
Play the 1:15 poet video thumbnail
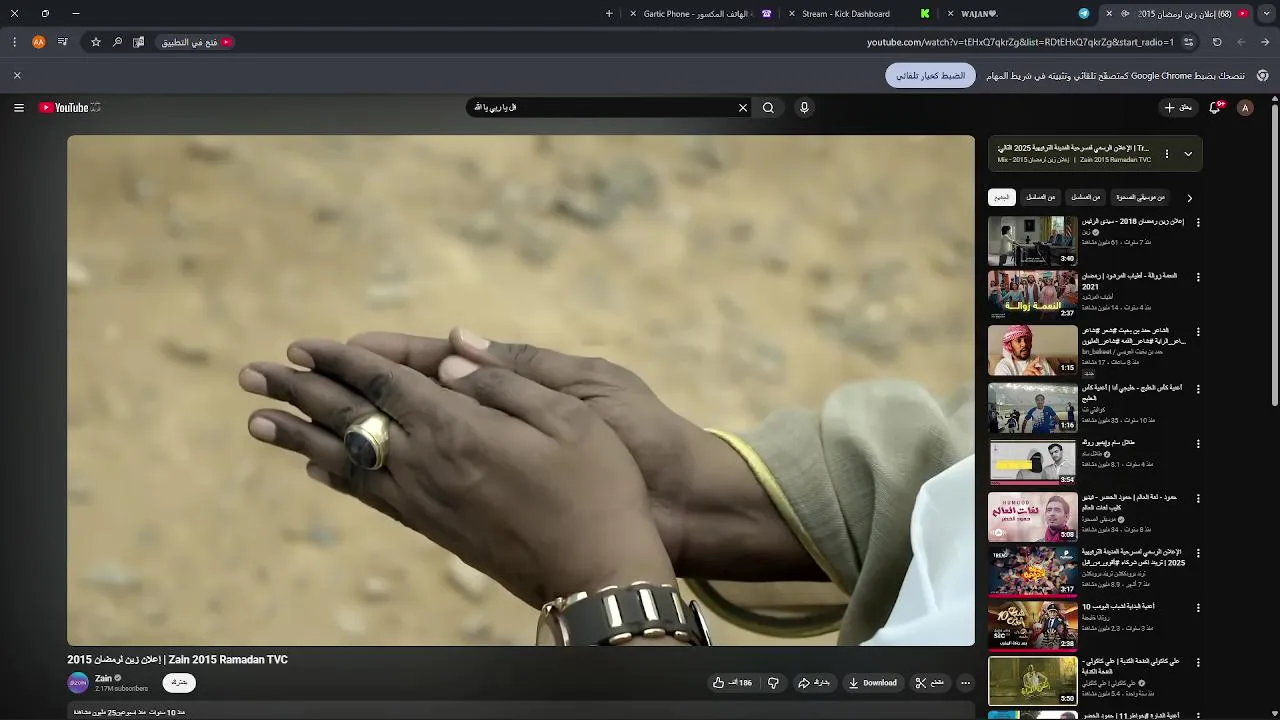tap(1033, 350)
